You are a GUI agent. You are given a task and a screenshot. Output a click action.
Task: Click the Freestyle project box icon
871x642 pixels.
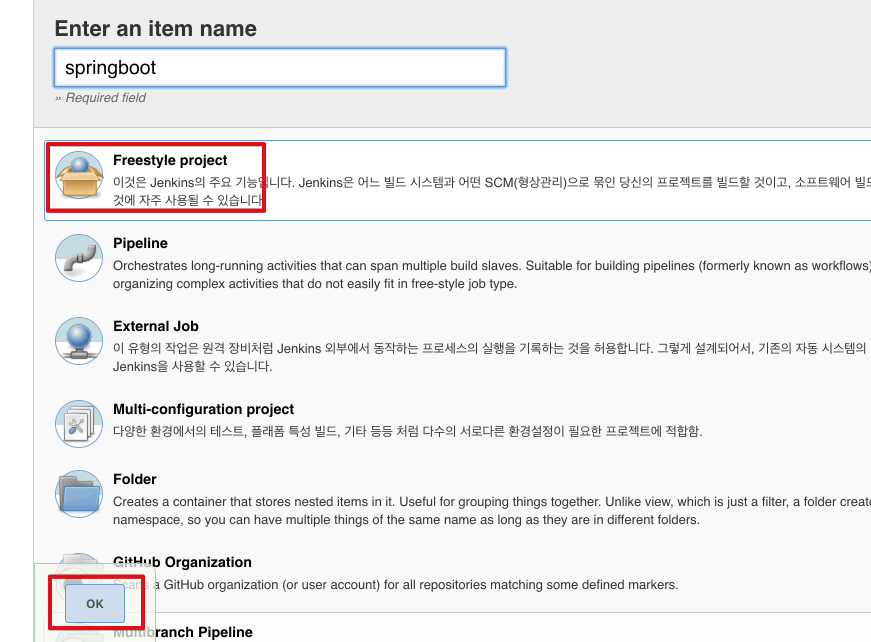point(79,175)
